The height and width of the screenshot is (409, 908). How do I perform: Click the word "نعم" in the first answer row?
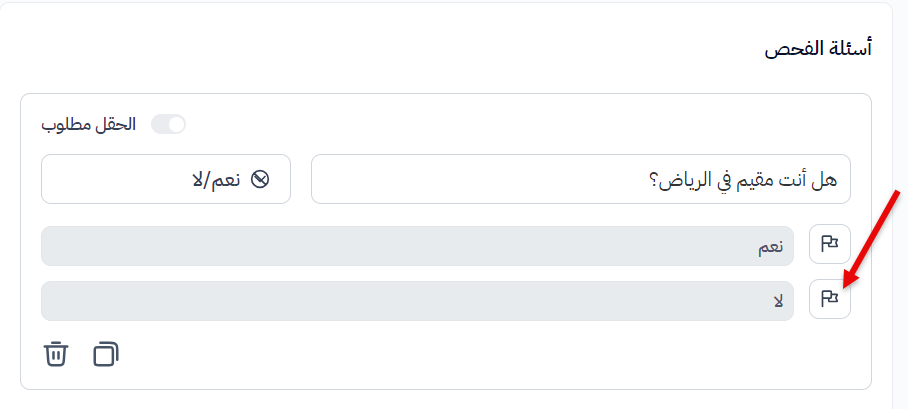(768, 247)
